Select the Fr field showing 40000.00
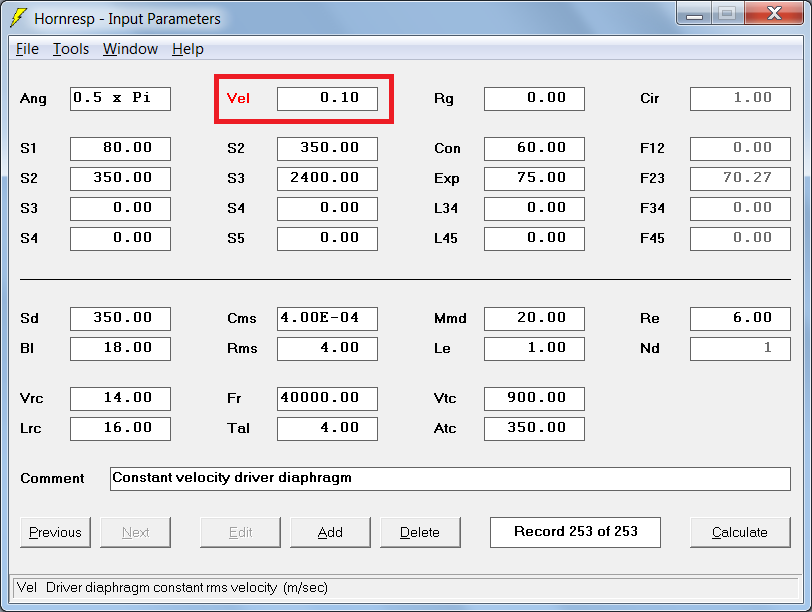The image size is (812, 612). click(327, 399)
